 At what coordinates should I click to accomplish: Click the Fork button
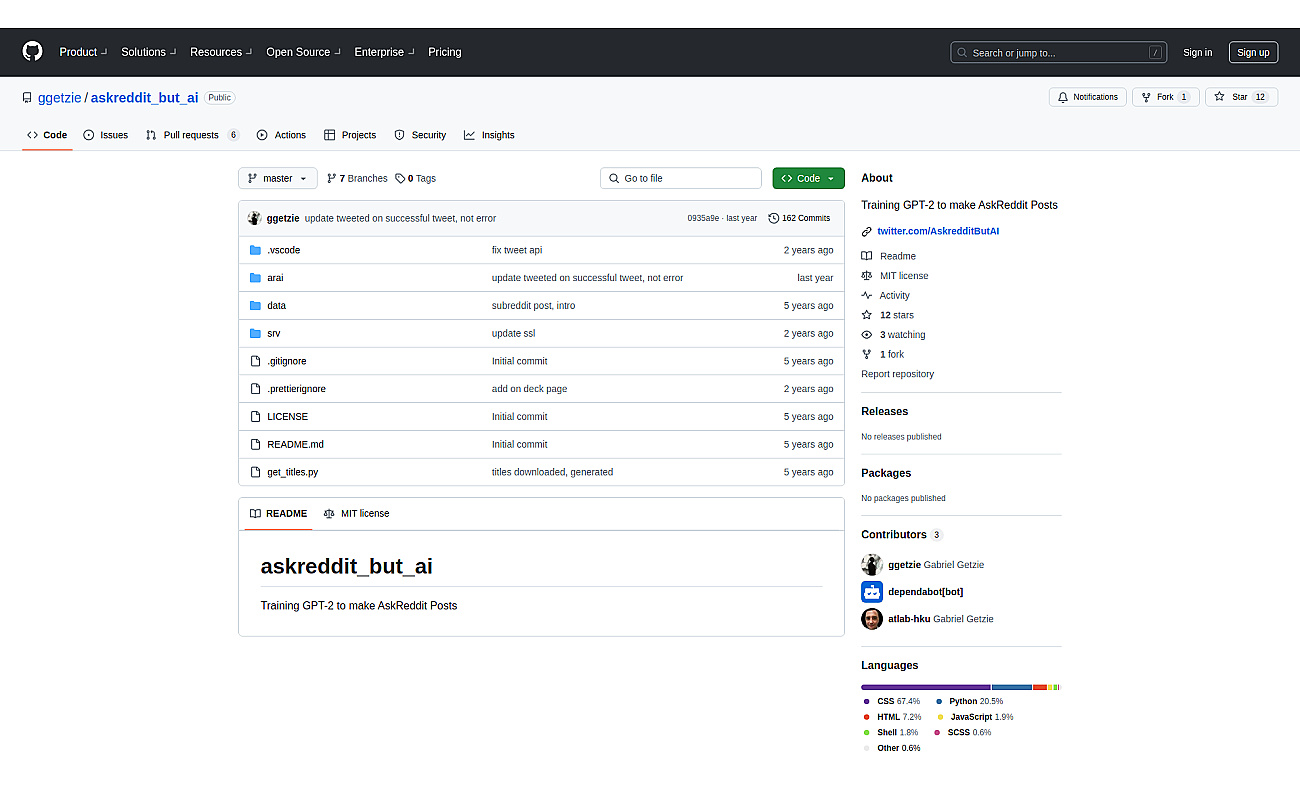1165,97
